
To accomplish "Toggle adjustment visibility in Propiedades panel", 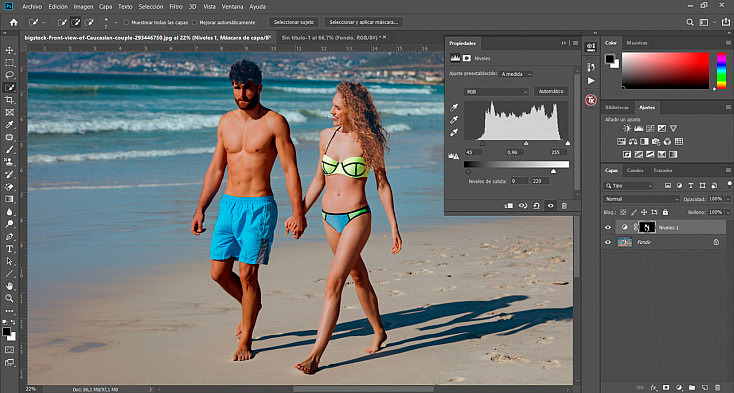I will click(550, 205).
